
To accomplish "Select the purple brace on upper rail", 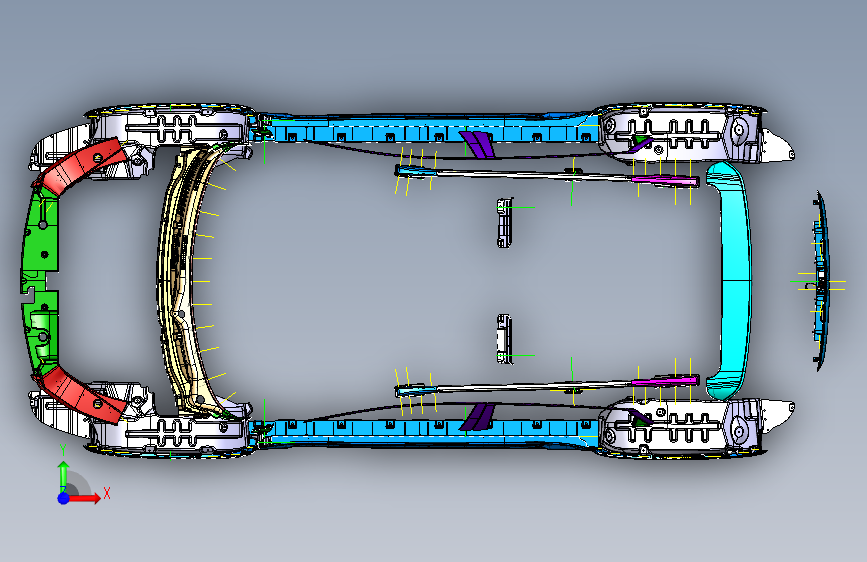I will pos(477,144).
